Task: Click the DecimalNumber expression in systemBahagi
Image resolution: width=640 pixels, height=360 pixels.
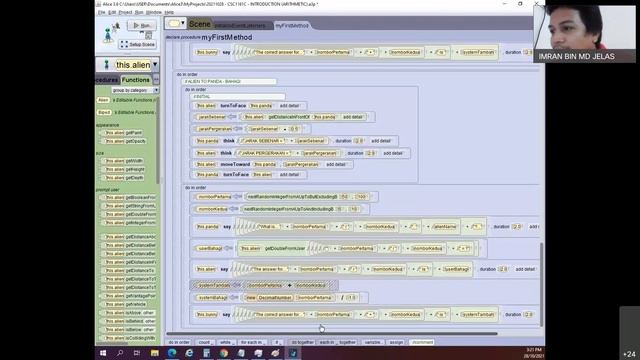Action: [x=276, y=298]
